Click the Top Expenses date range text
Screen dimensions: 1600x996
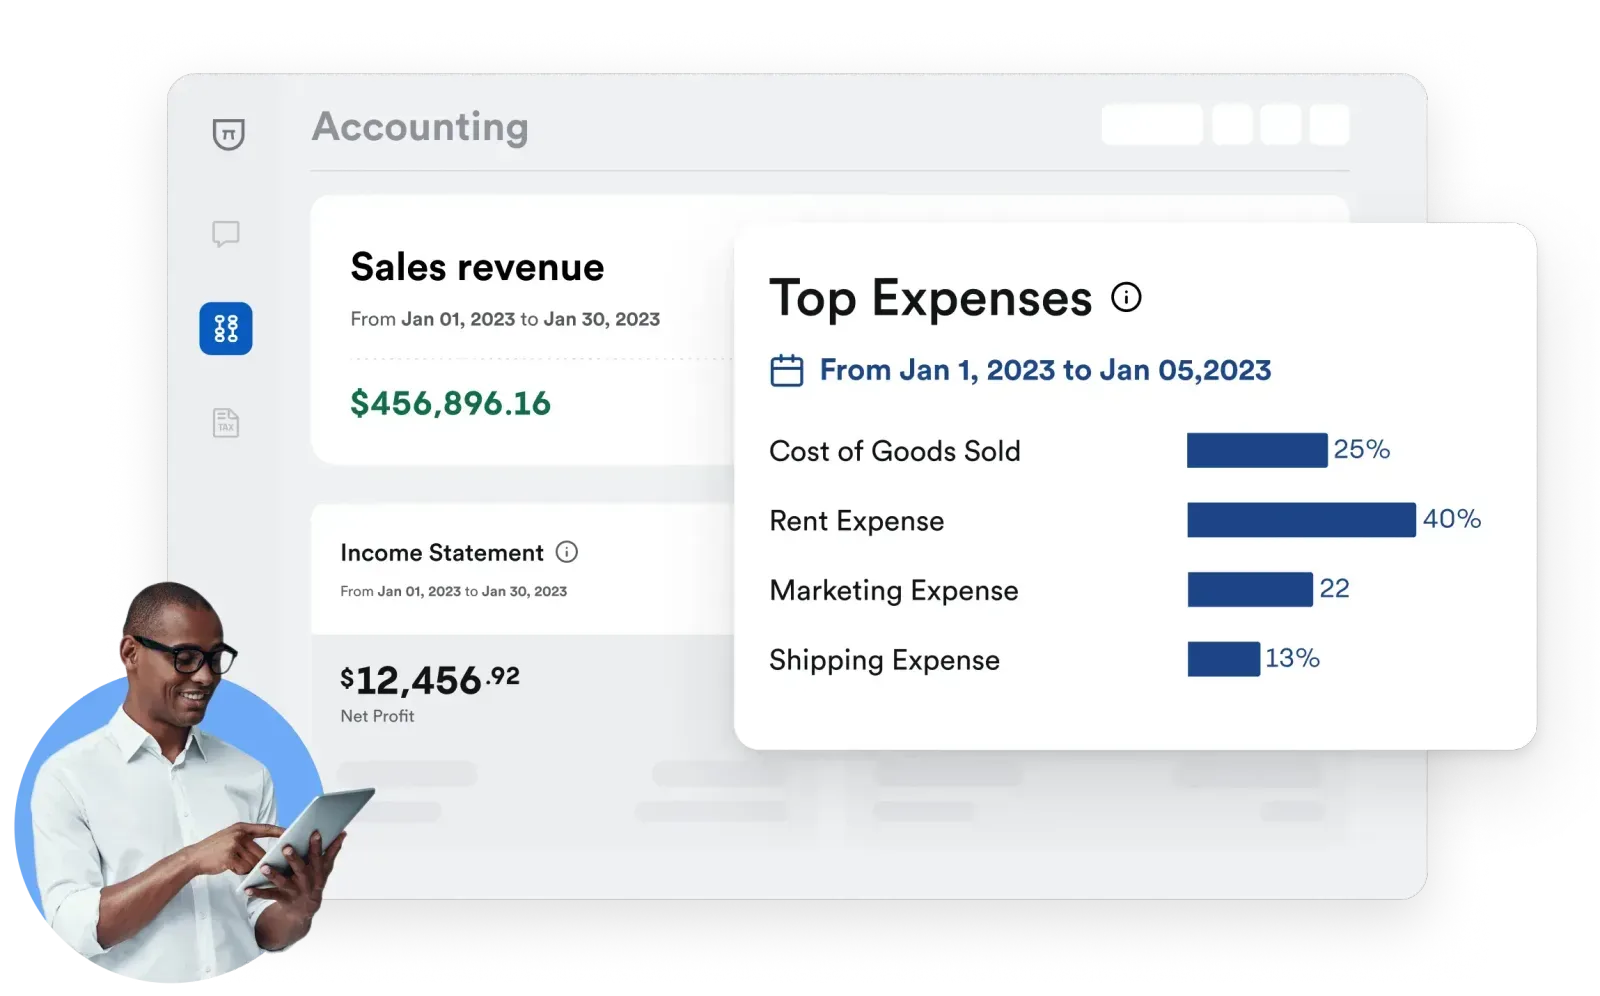coord(1045,370)
